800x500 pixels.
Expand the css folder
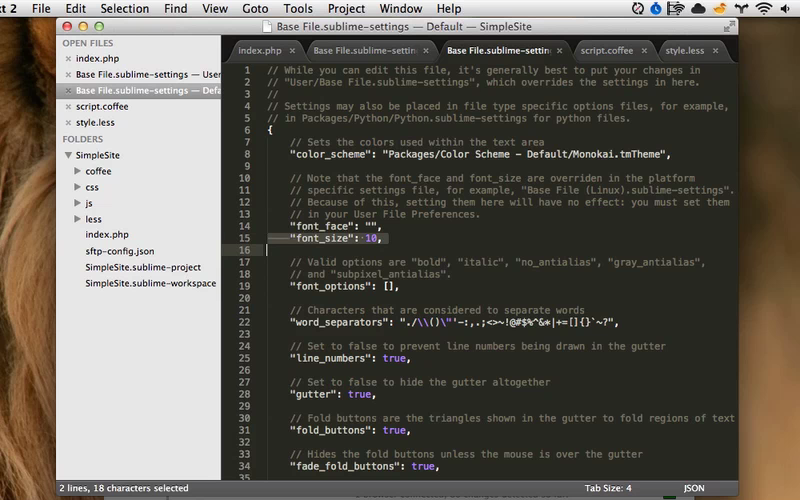click(x=78, y=187)
